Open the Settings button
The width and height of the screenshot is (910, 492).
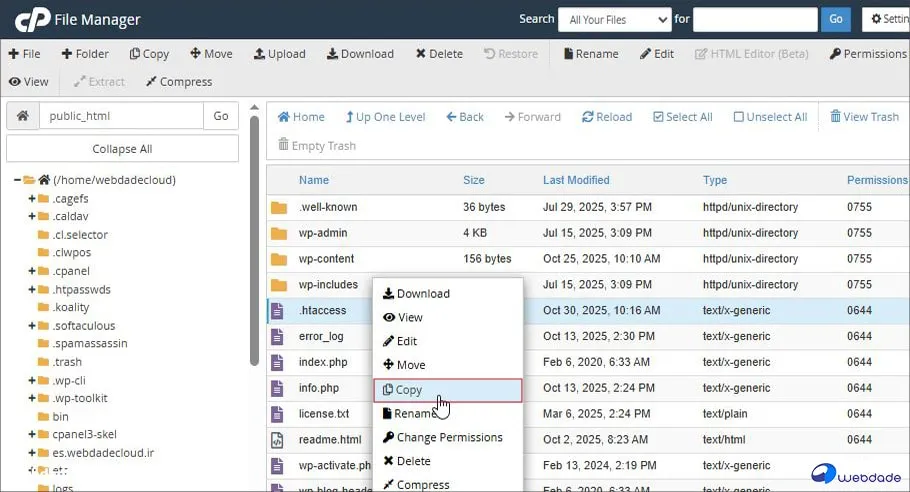click(887, 20)
